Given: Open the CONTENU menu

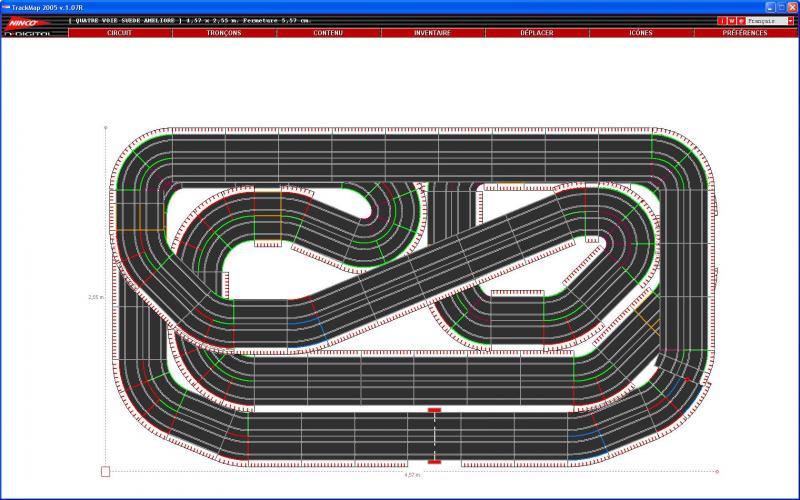Looking at the screenshot, I should (x=328, y=33).
